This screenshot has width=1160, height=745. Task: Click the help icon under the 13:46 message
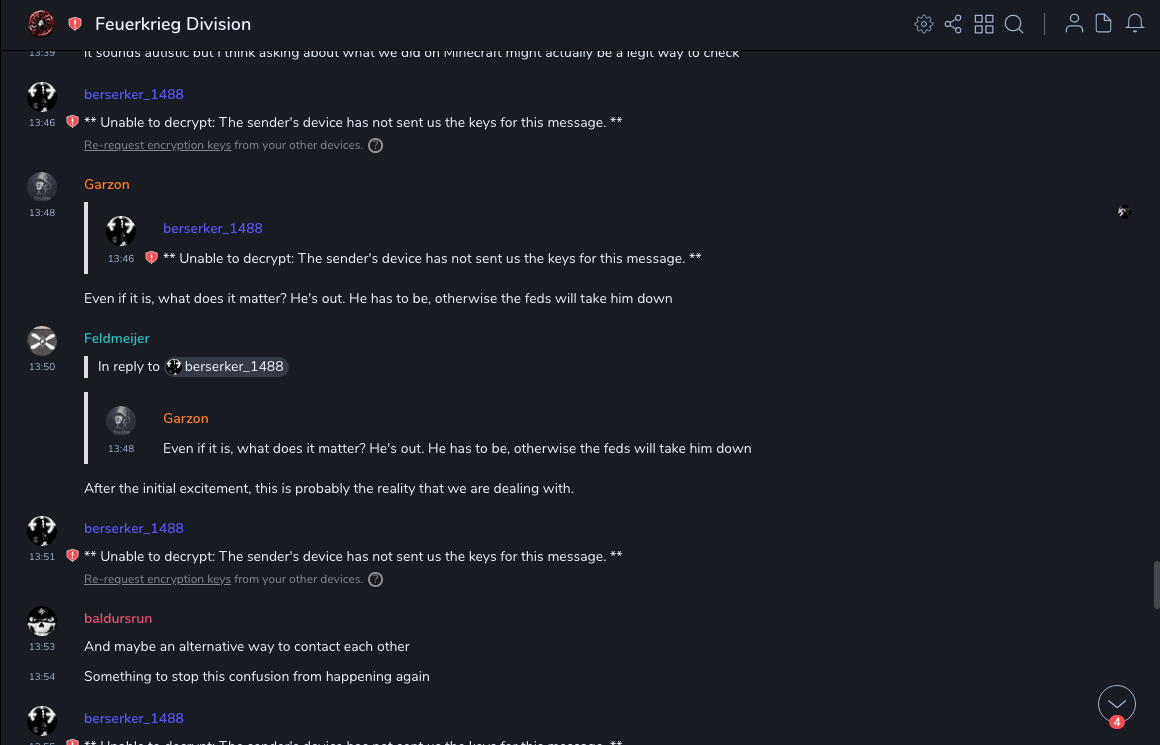pos(376,146)
